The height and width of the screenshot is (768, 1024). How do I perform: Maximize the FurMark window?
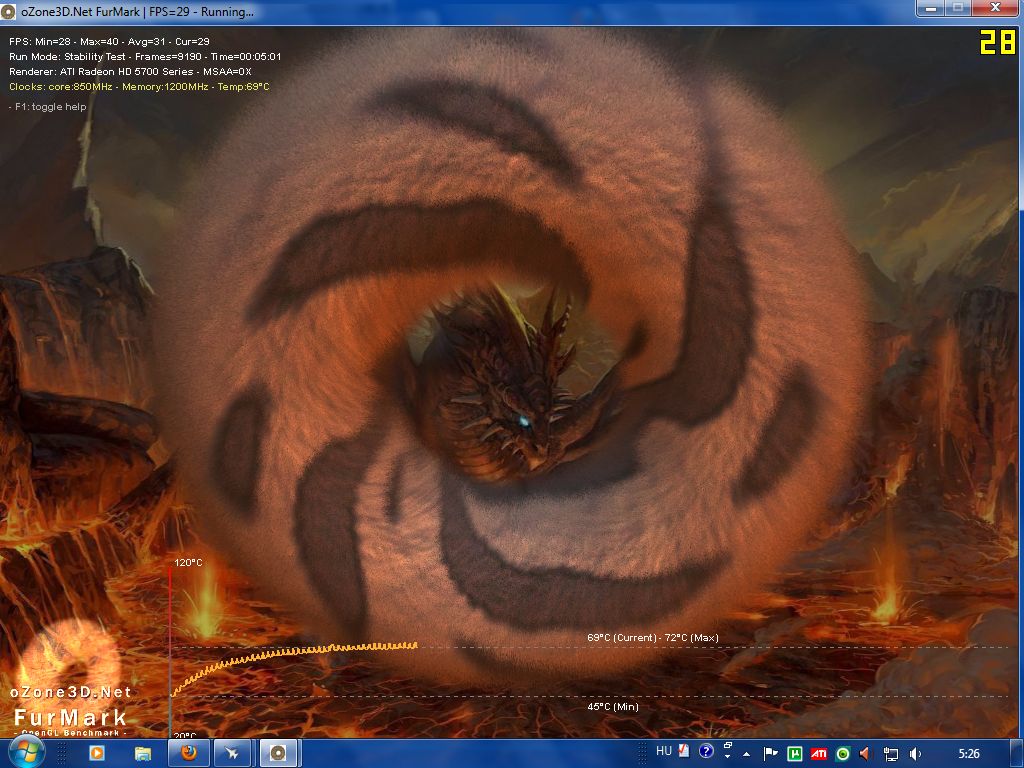coord(958,8)
